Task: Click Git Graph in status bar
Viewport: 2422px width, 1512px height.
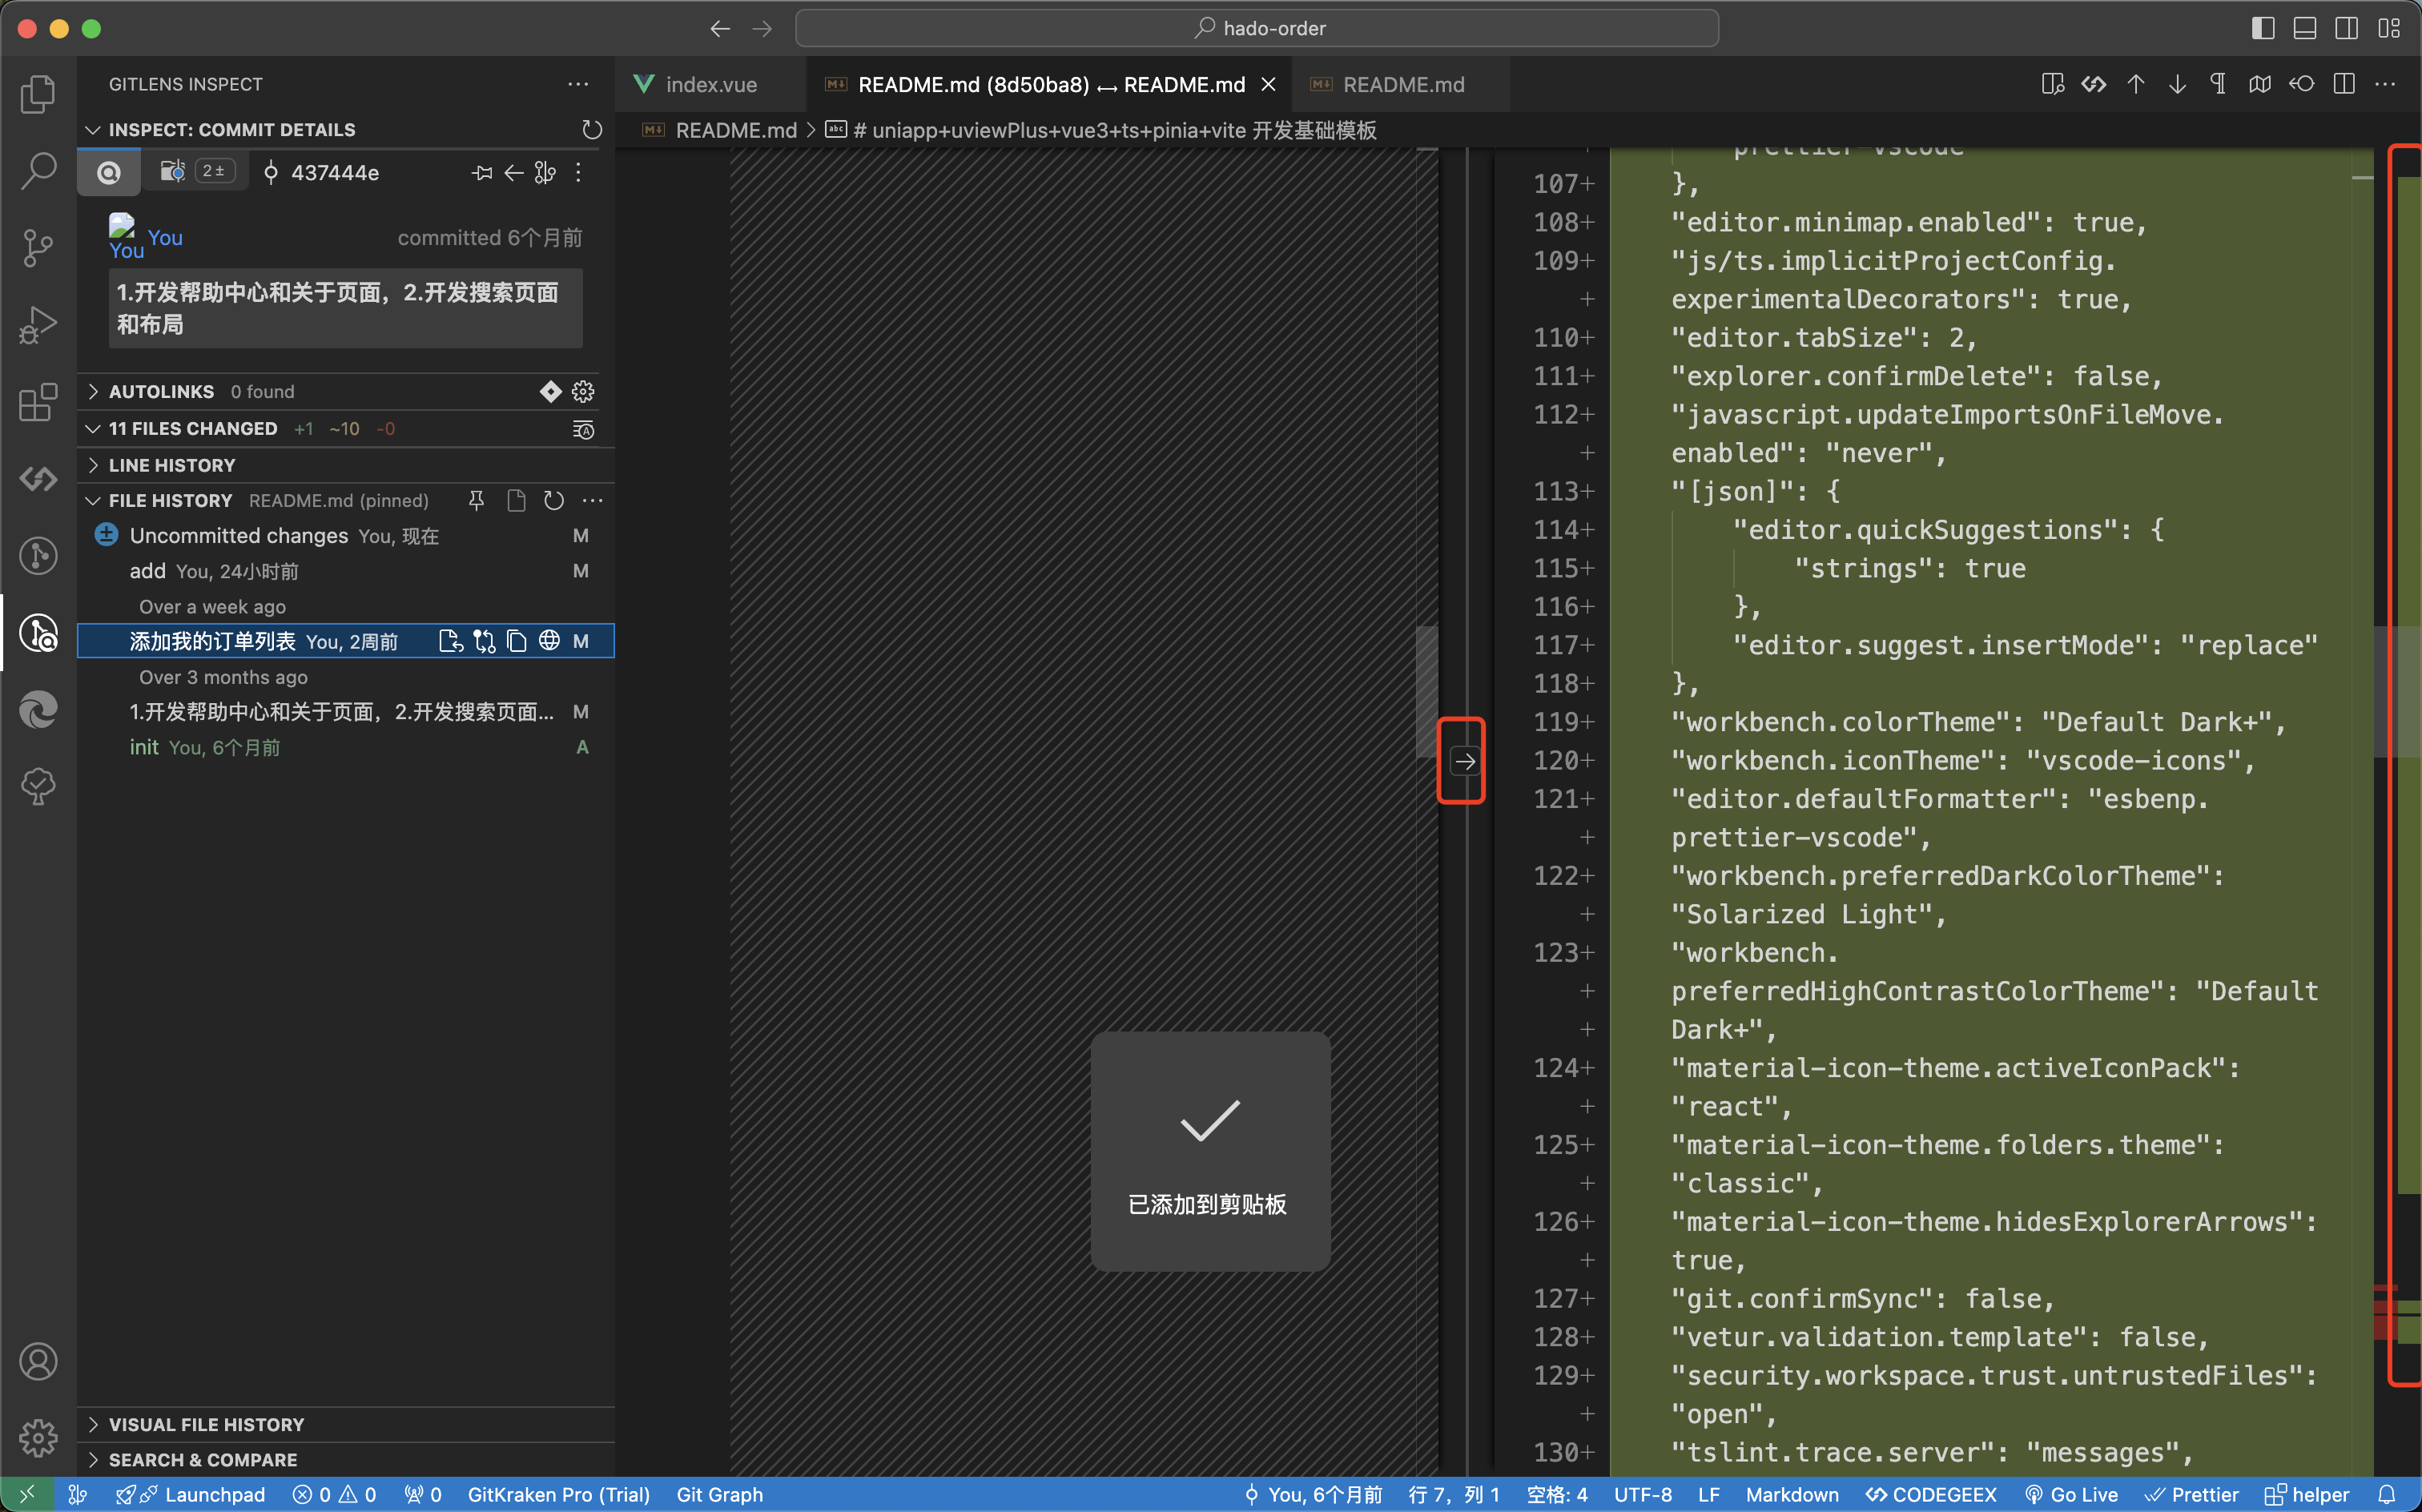Action: [x=719, y=1494]
